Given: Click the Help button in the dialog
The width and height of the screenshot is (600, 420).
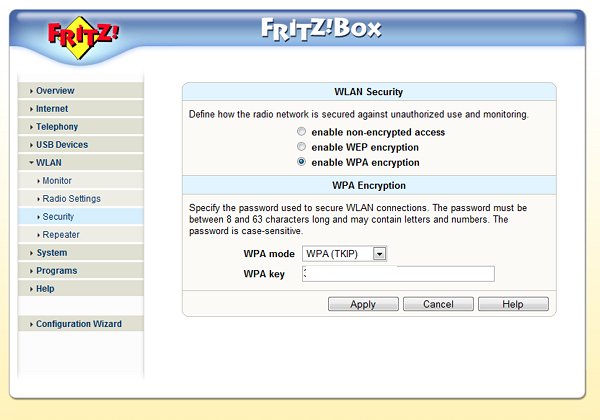Looking at the screenshot, I should [x=513, y=304].
